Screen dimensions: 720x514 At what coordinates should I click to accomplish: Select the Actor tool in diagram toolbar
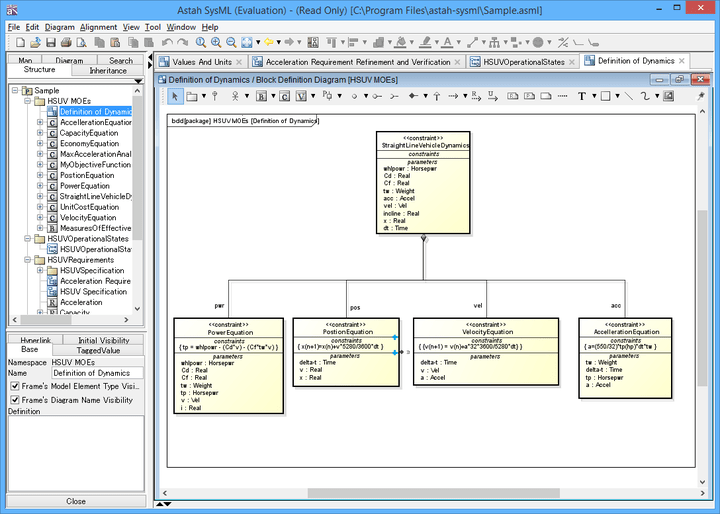236,96
